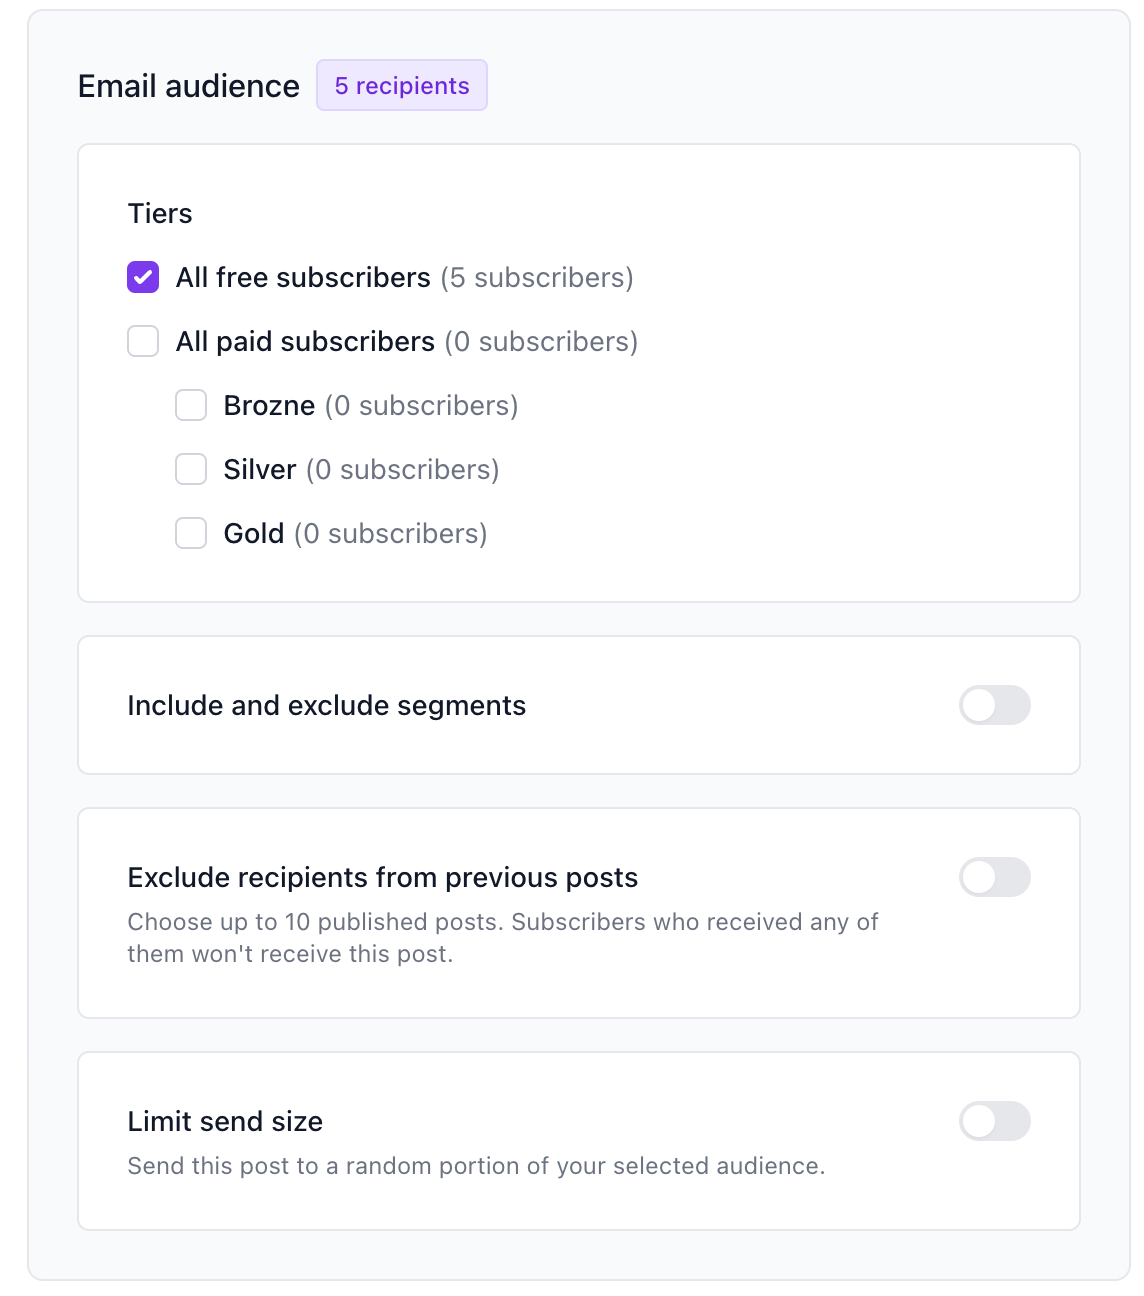Click the Exclude recipients from previous posts title
1144x1296 pixels.
click(x=383, y=877)
